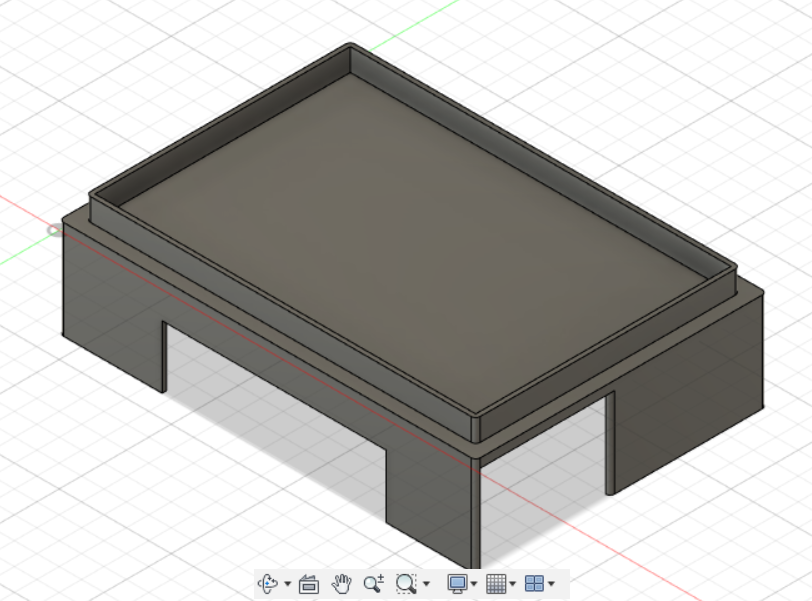812x601 pixels.
Task: Select the recessed top face of the tray model
Action: pyautogui.click(x=414, y=243)
